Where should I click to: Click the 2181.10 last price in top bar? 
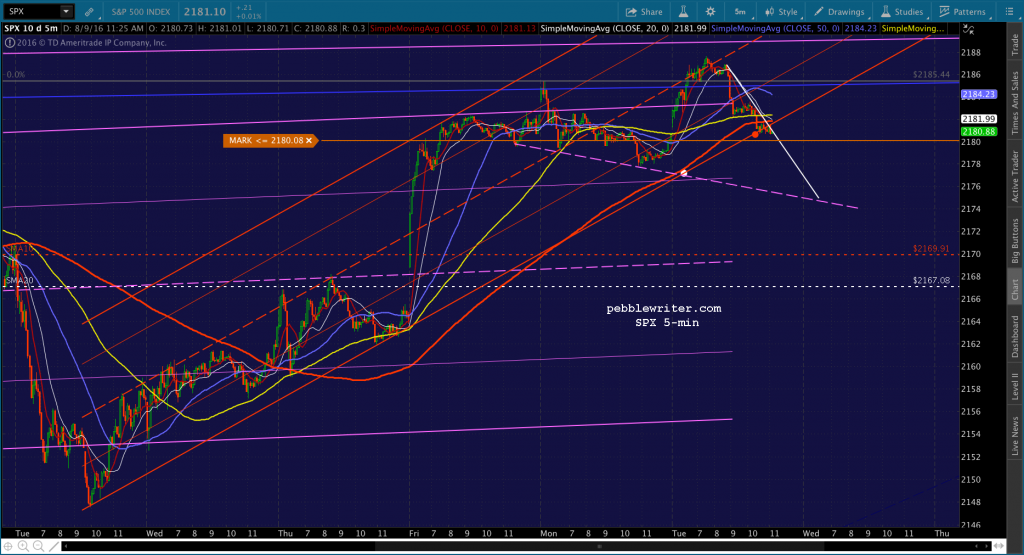204,12
